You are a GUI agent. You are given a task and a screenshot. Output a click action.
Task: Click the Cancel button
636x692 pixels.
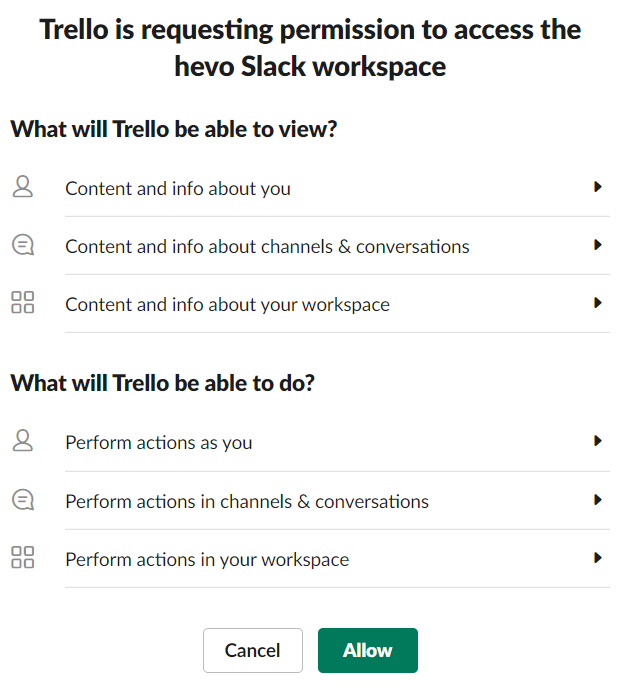click(x=253, y=651)
